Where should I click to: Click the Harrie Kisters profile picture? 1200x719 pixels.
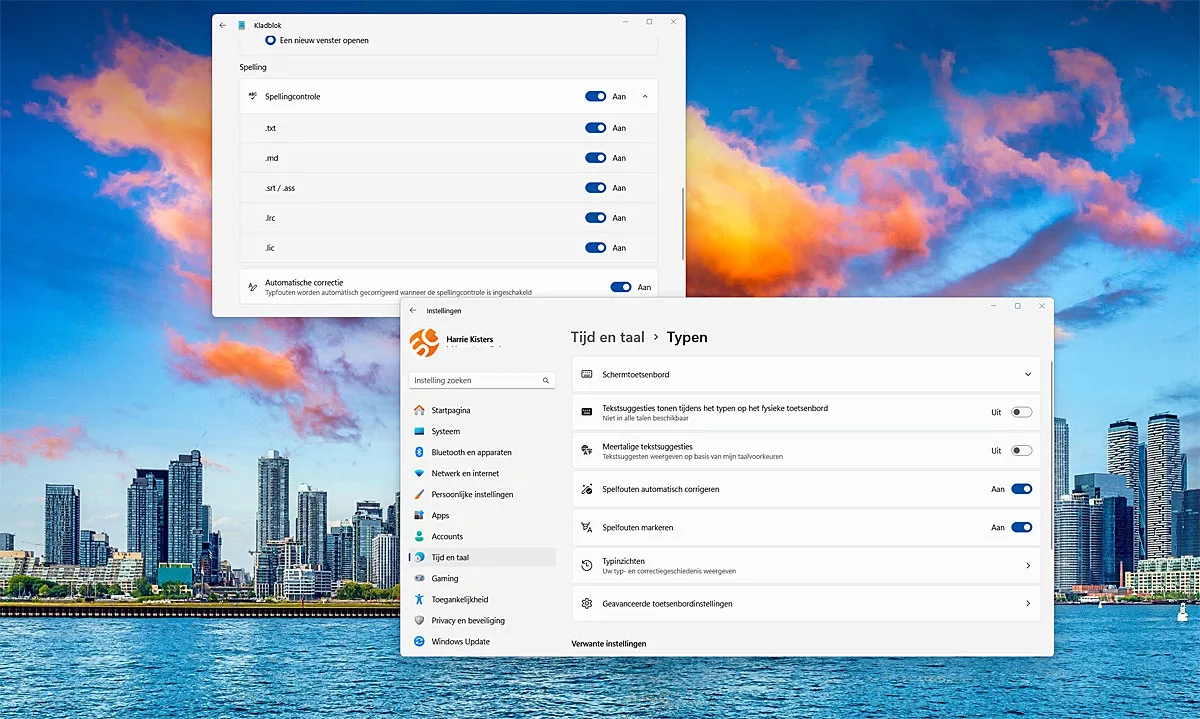[425, 343]
